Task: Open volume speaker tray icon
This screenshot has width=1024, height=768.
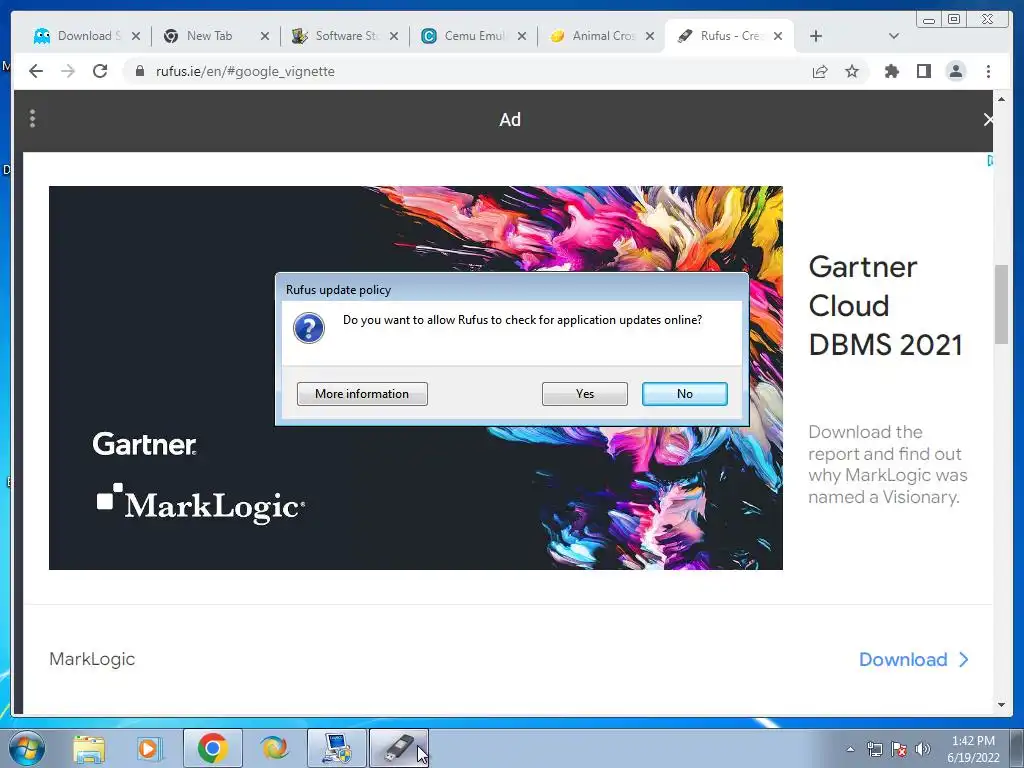Action: 923,749
